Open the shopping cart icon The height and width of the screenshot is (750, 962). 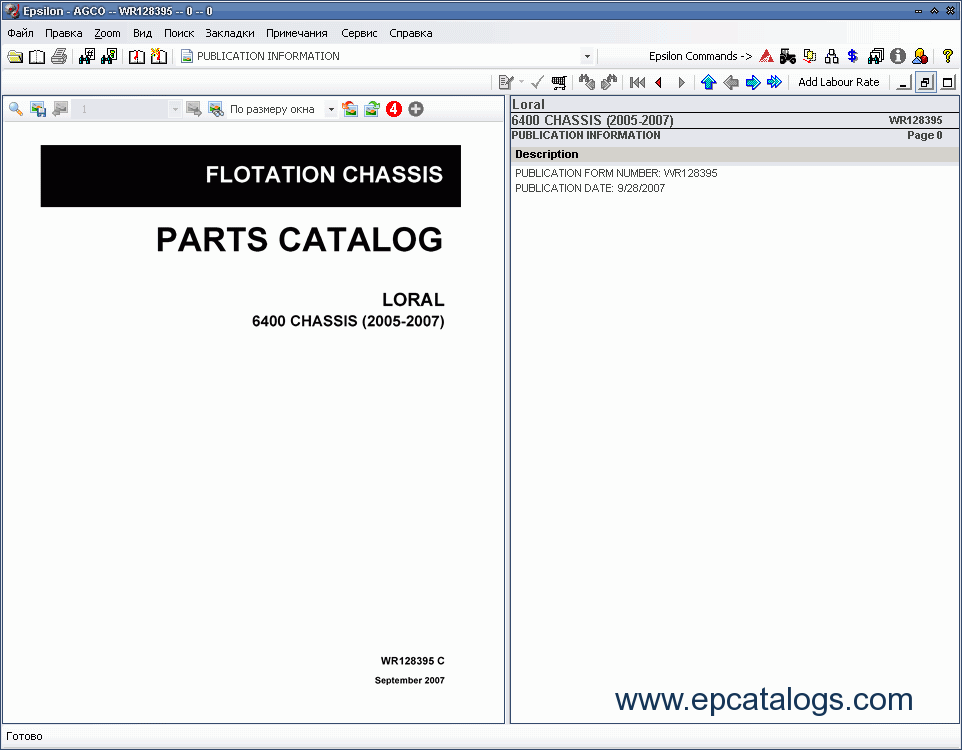coord(559,82)
